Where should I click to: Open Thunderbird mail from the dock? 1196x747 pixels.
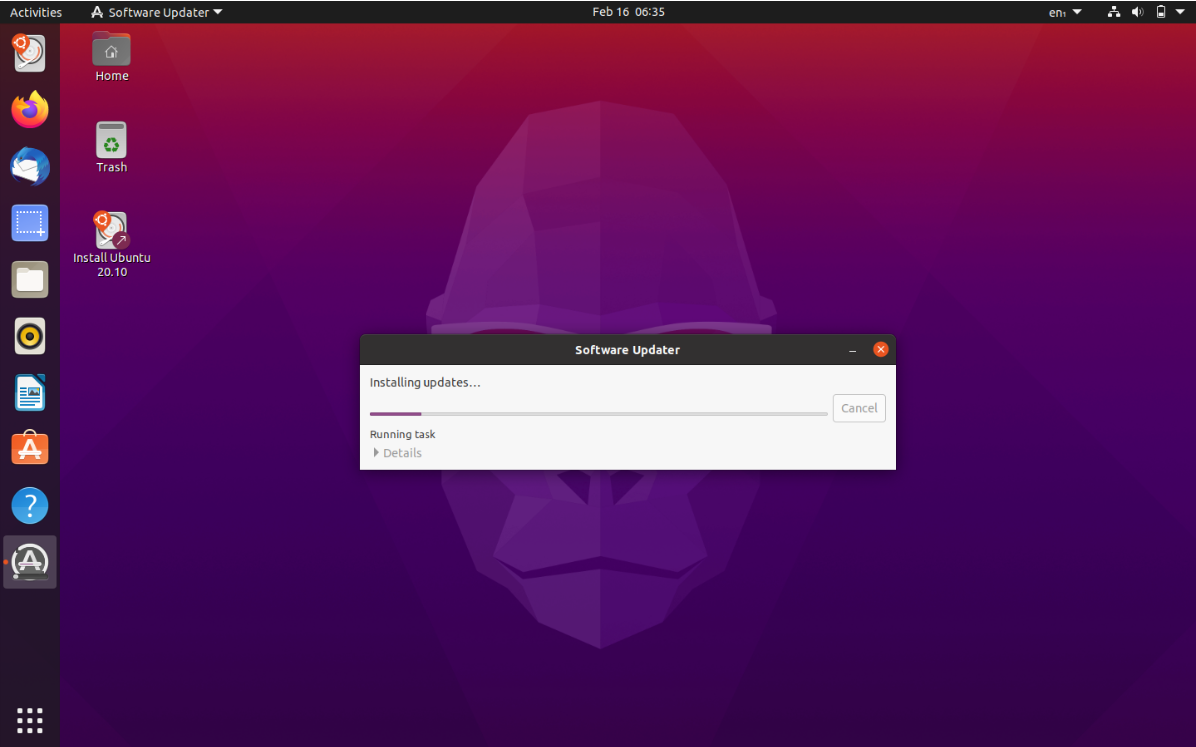tap(30, 166)
